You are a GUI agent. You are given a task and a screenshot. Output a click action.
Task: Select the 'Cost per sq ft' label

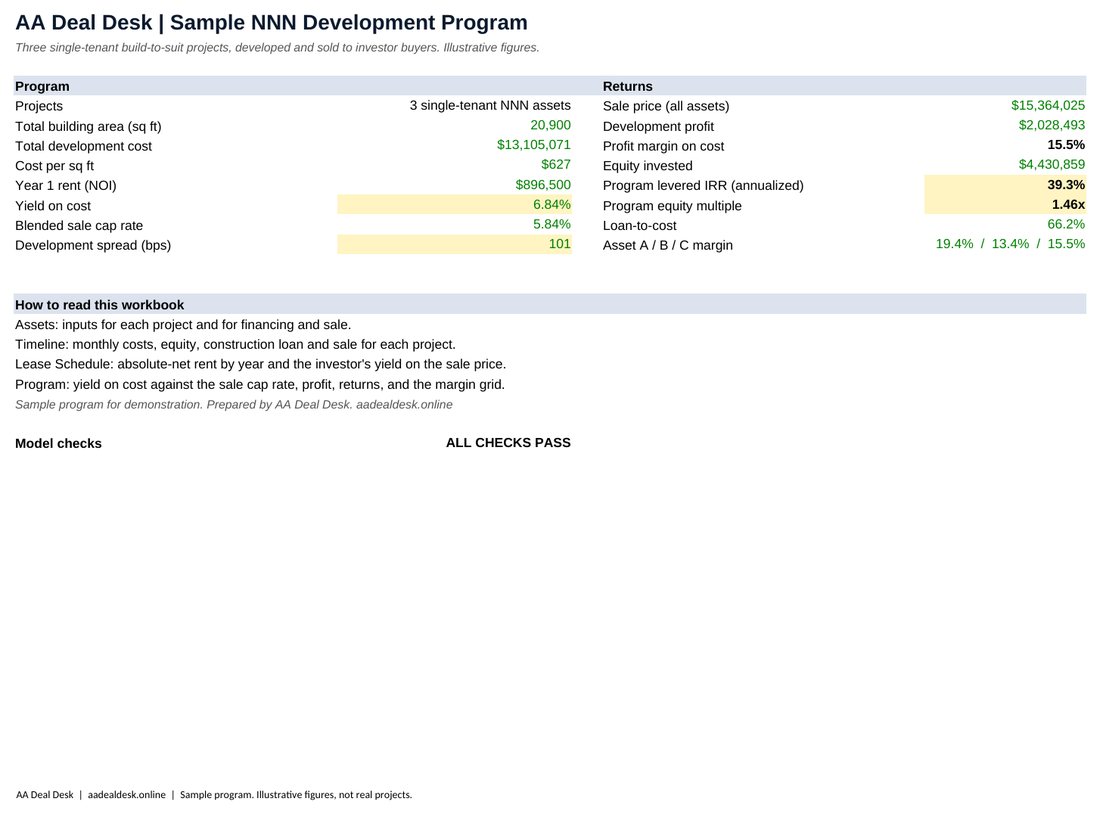[x=54, y=166]
